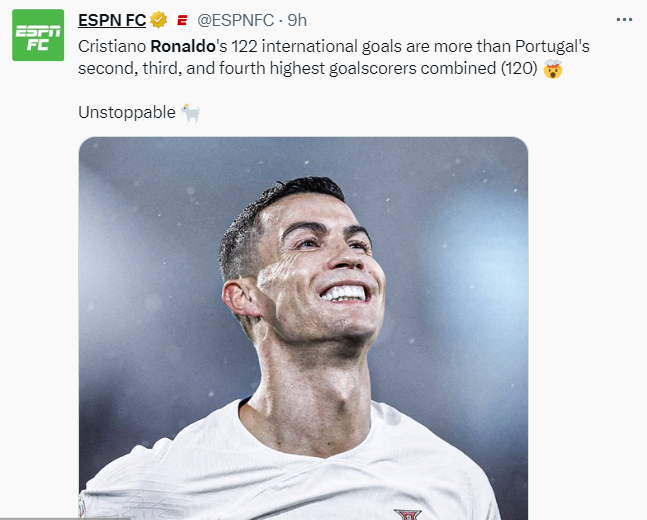Click the red ESPN affiliate badge
The image size is (647, 520).
click(x=181, y=20)
